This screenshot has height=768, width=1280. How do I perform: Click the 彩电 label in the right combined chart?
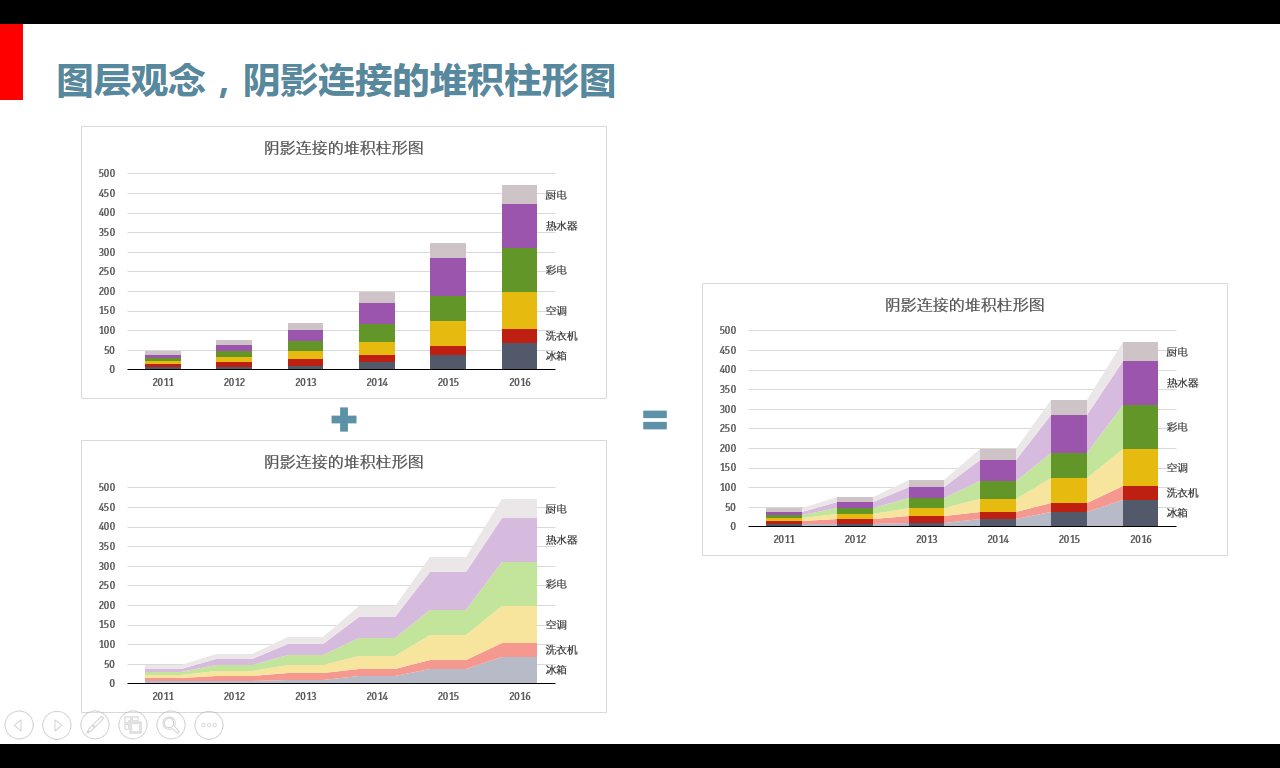tap(1177, 427)
